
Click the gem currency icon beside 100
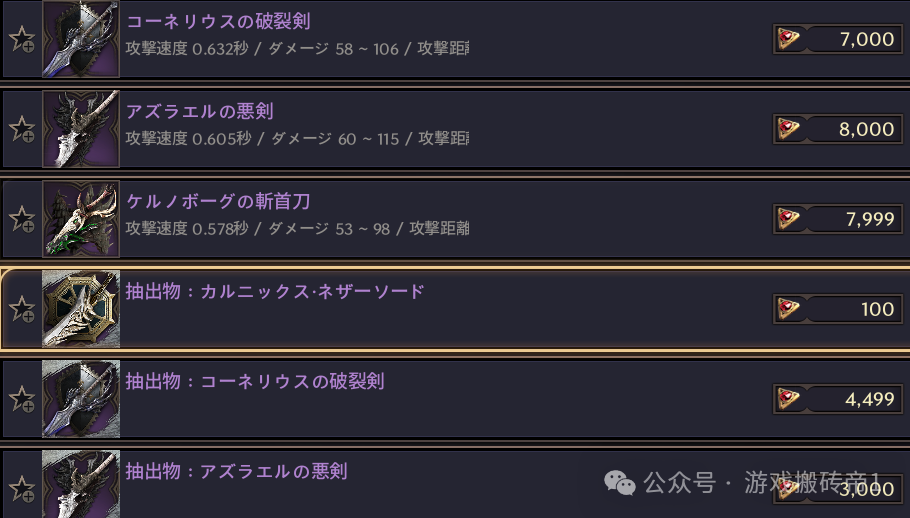tap(790, 309)
